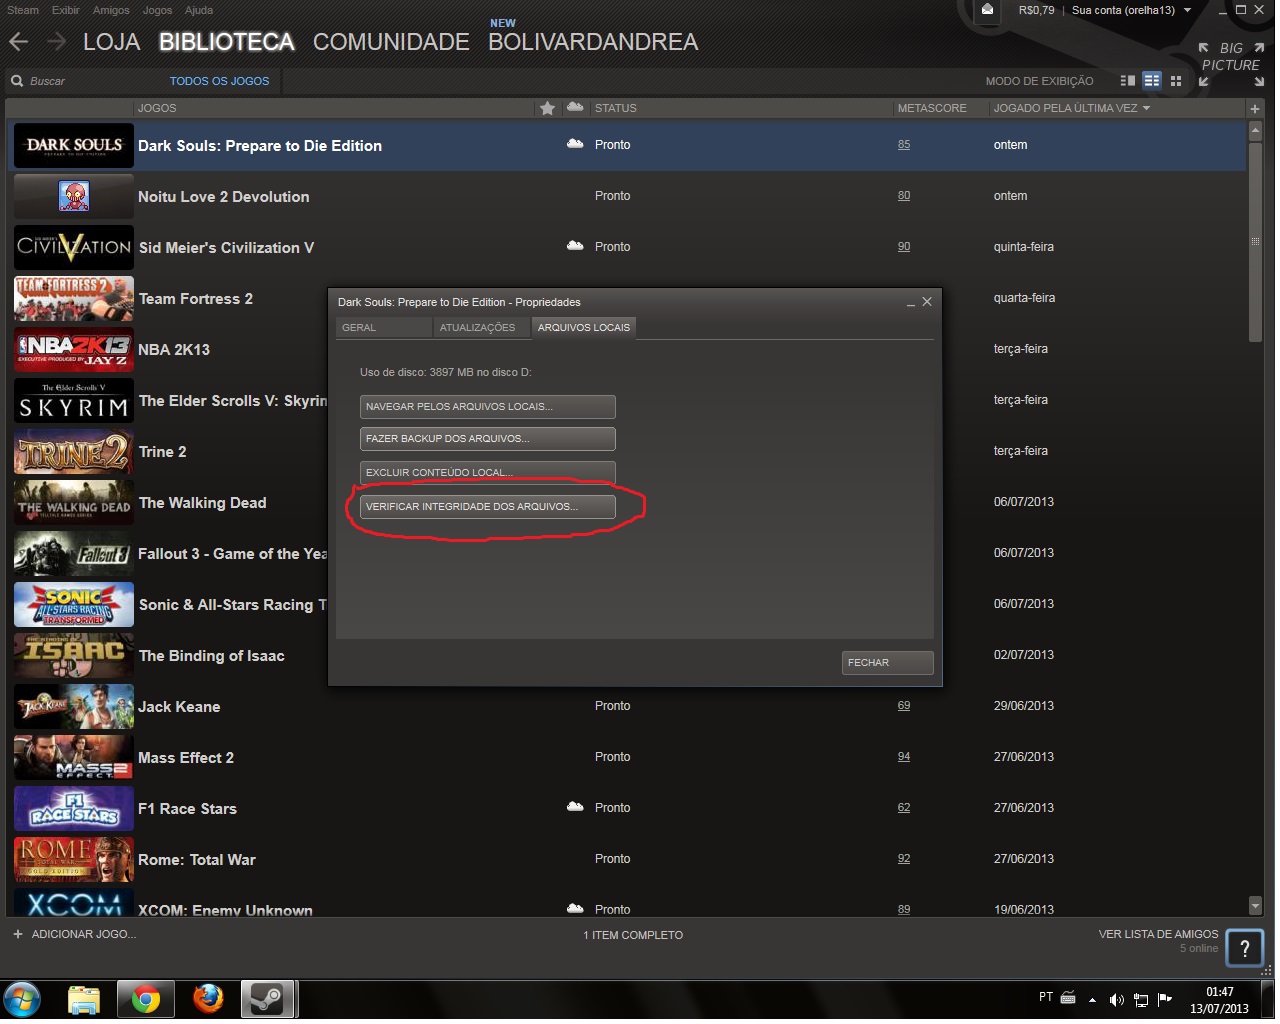Screen dimensions: 1280x1024
Task: Click the Buscar search field
Action: click(85, 81)
